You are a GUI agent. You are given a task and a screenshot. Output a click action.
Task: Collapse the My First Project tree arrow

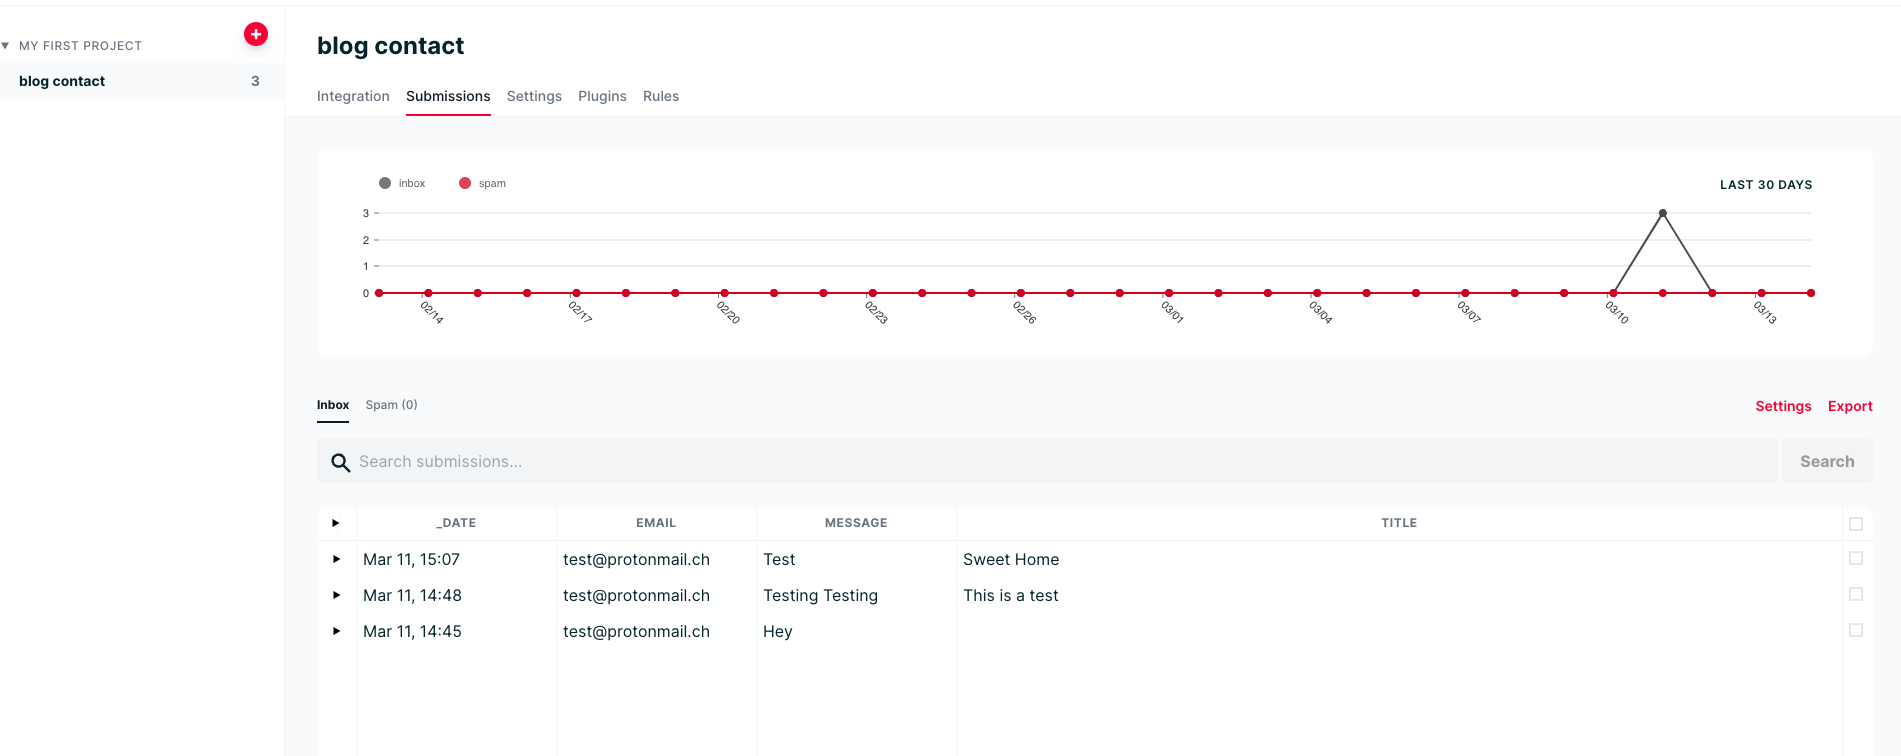pyautogui.click(x=6, y=46)
